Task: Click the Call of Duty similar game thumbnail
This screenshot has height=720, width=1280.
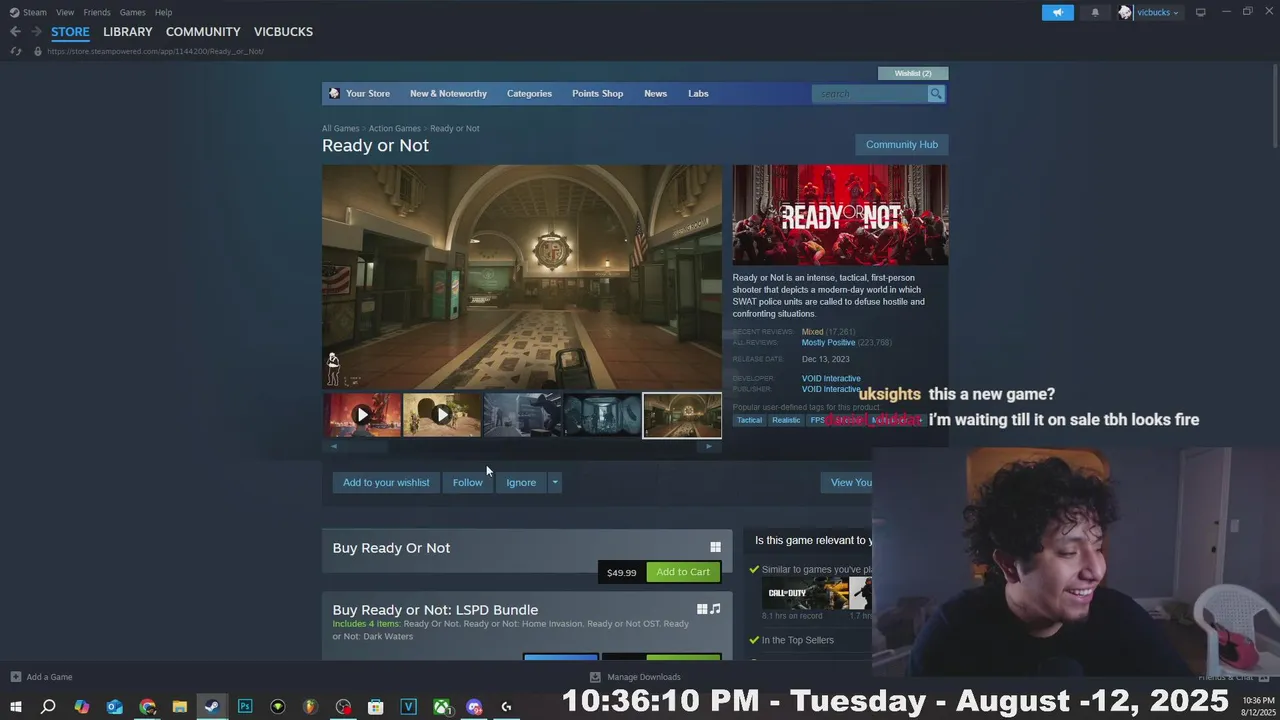Action: 804,593
